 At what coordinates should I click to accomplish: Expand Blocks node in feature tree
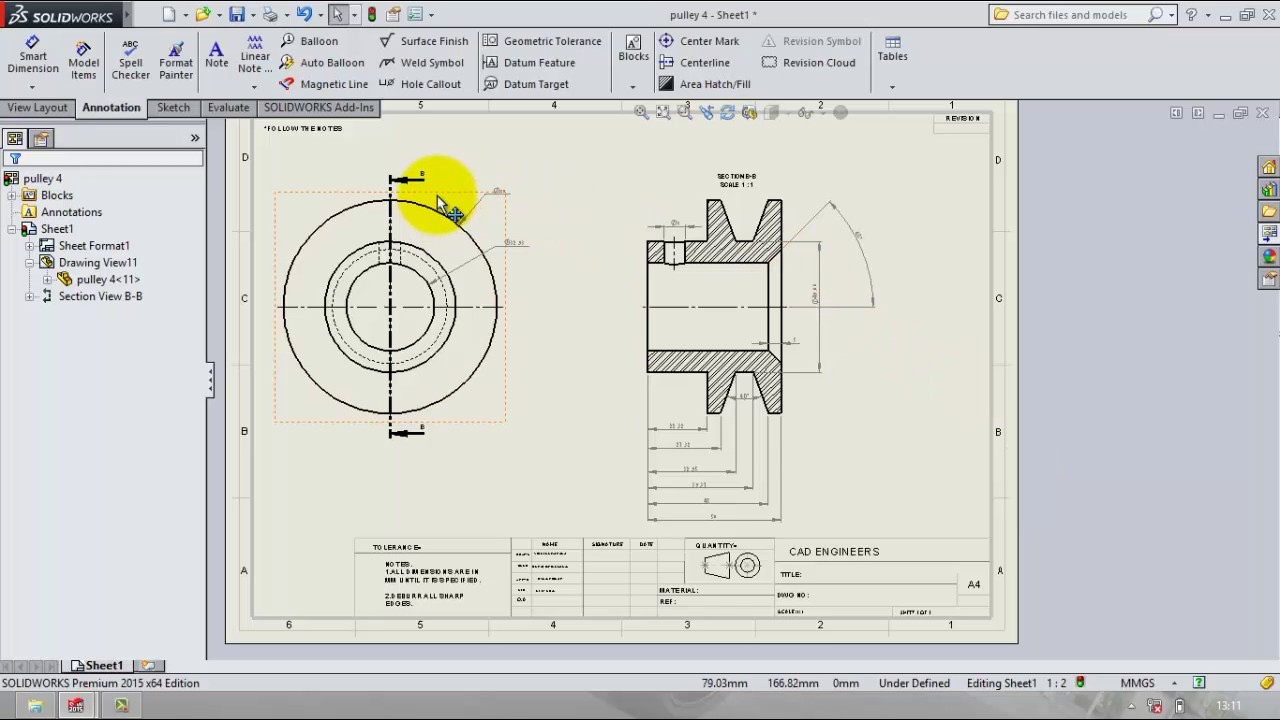(x=12, y=195)
